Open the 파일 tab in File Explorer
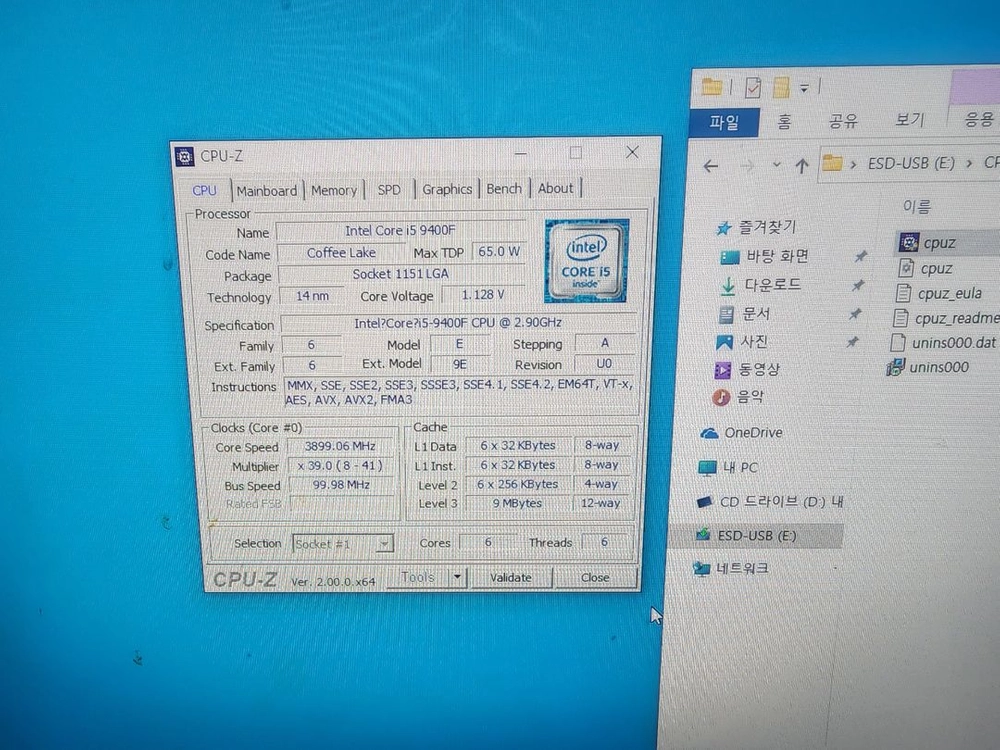 pos(724,122)
